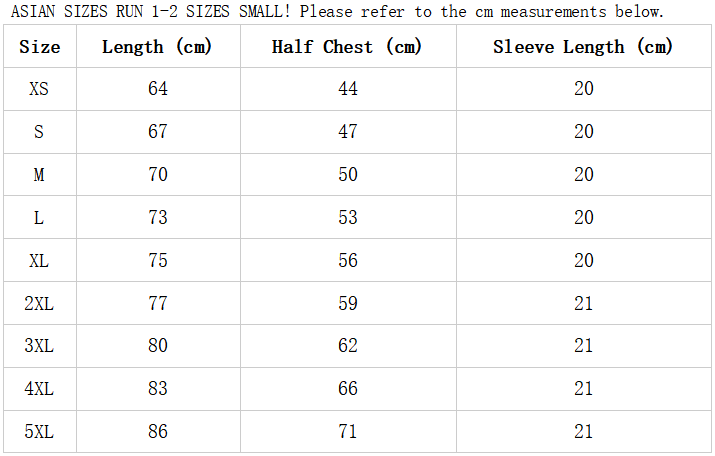Select the S size cell
This screenshot has width=715, height=456.
pyautogui.click(x=39, y=132)
